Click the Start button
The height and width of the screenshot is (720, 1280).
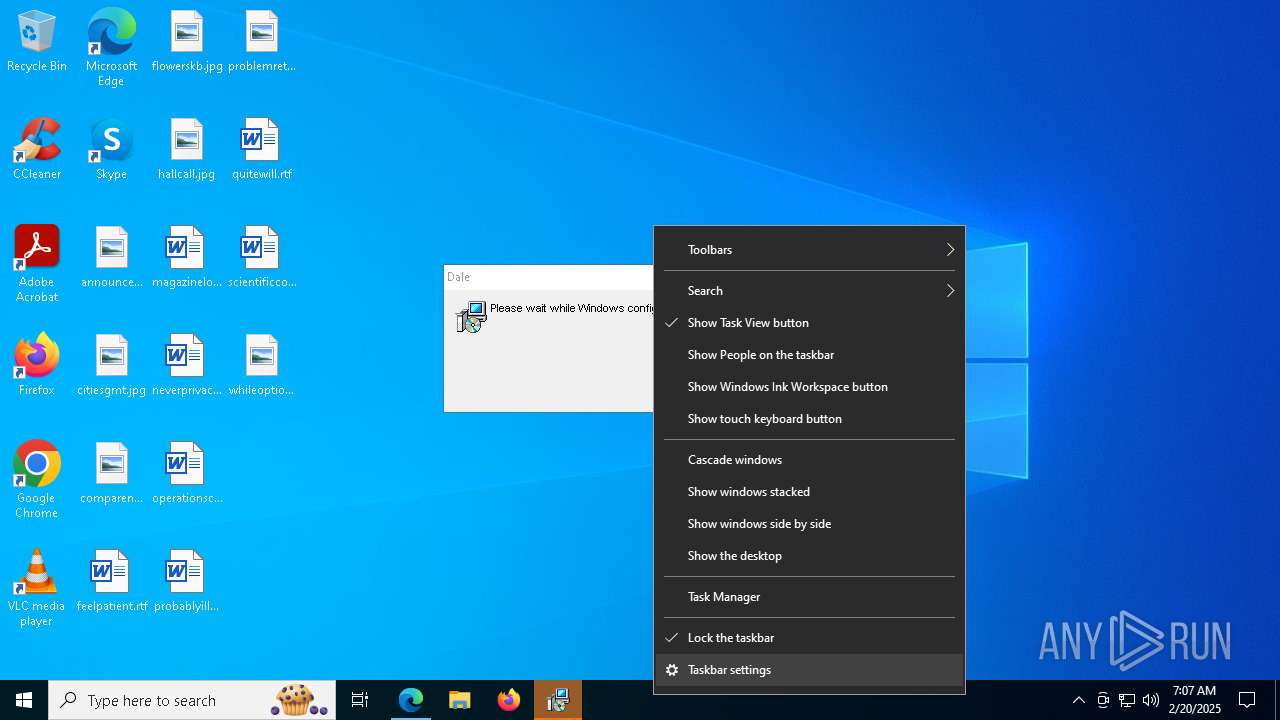24,700
